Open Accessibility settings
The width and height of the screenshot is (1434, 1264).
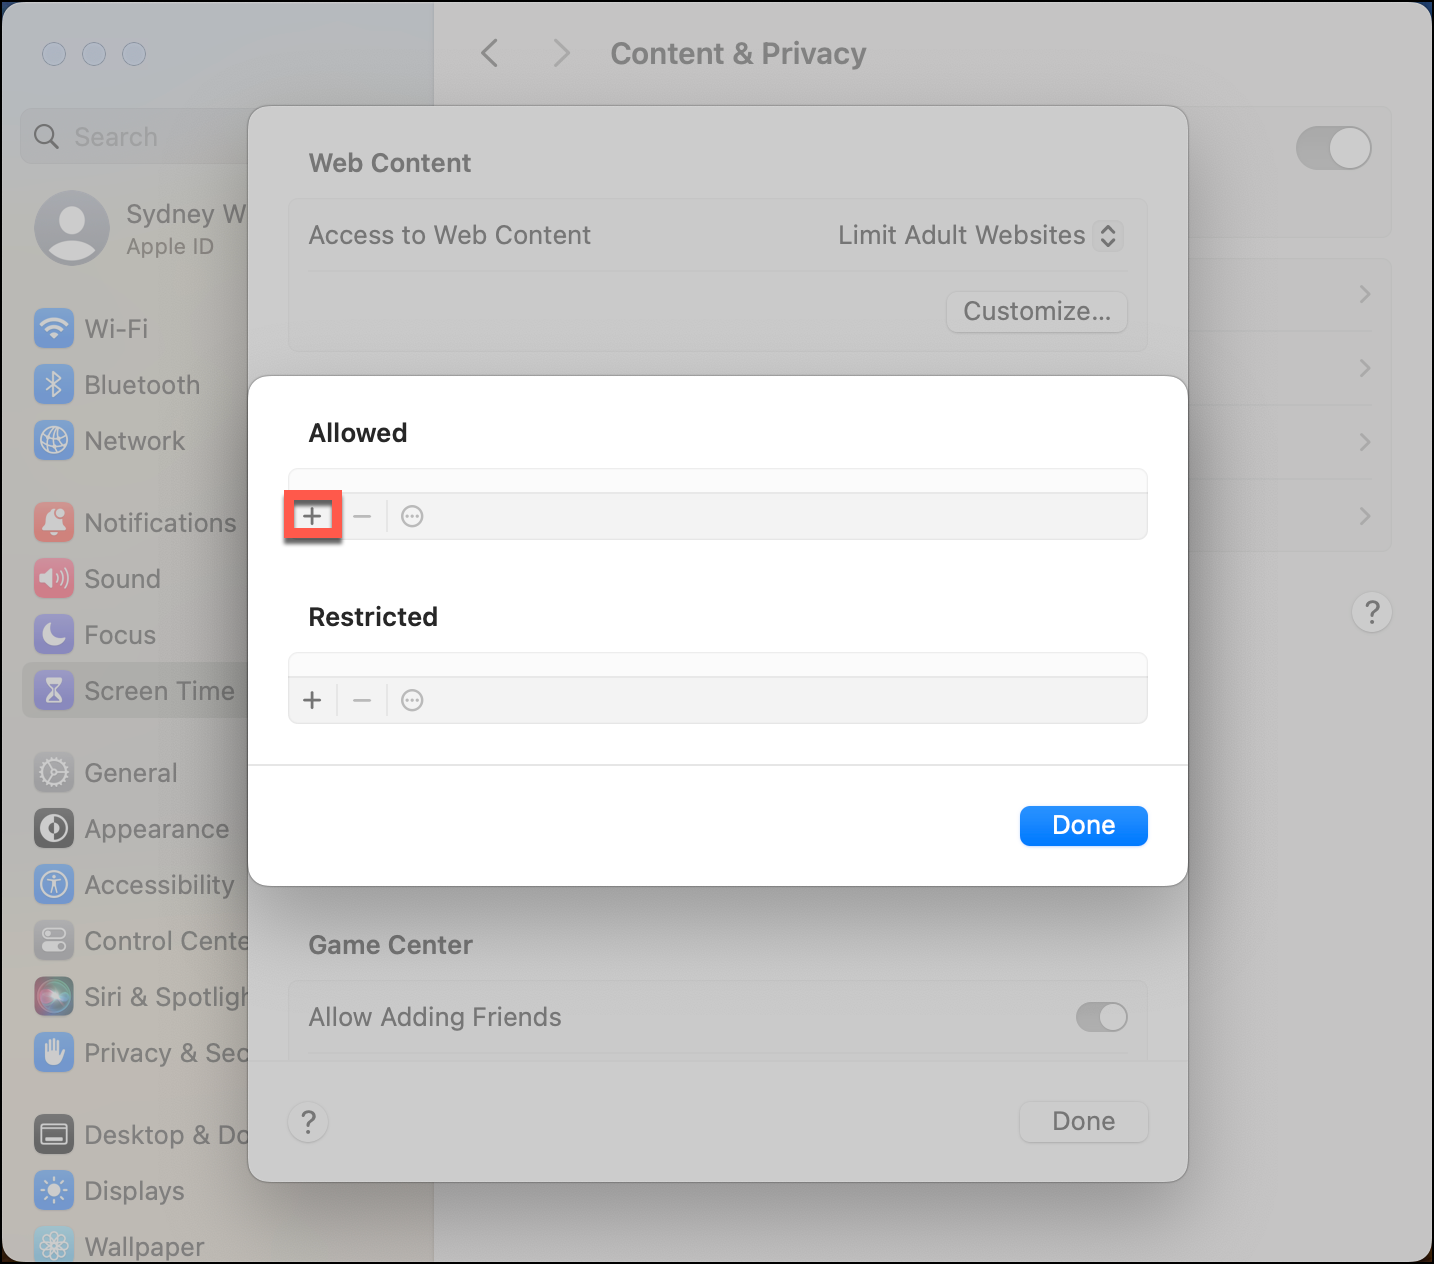coord(135,885)
